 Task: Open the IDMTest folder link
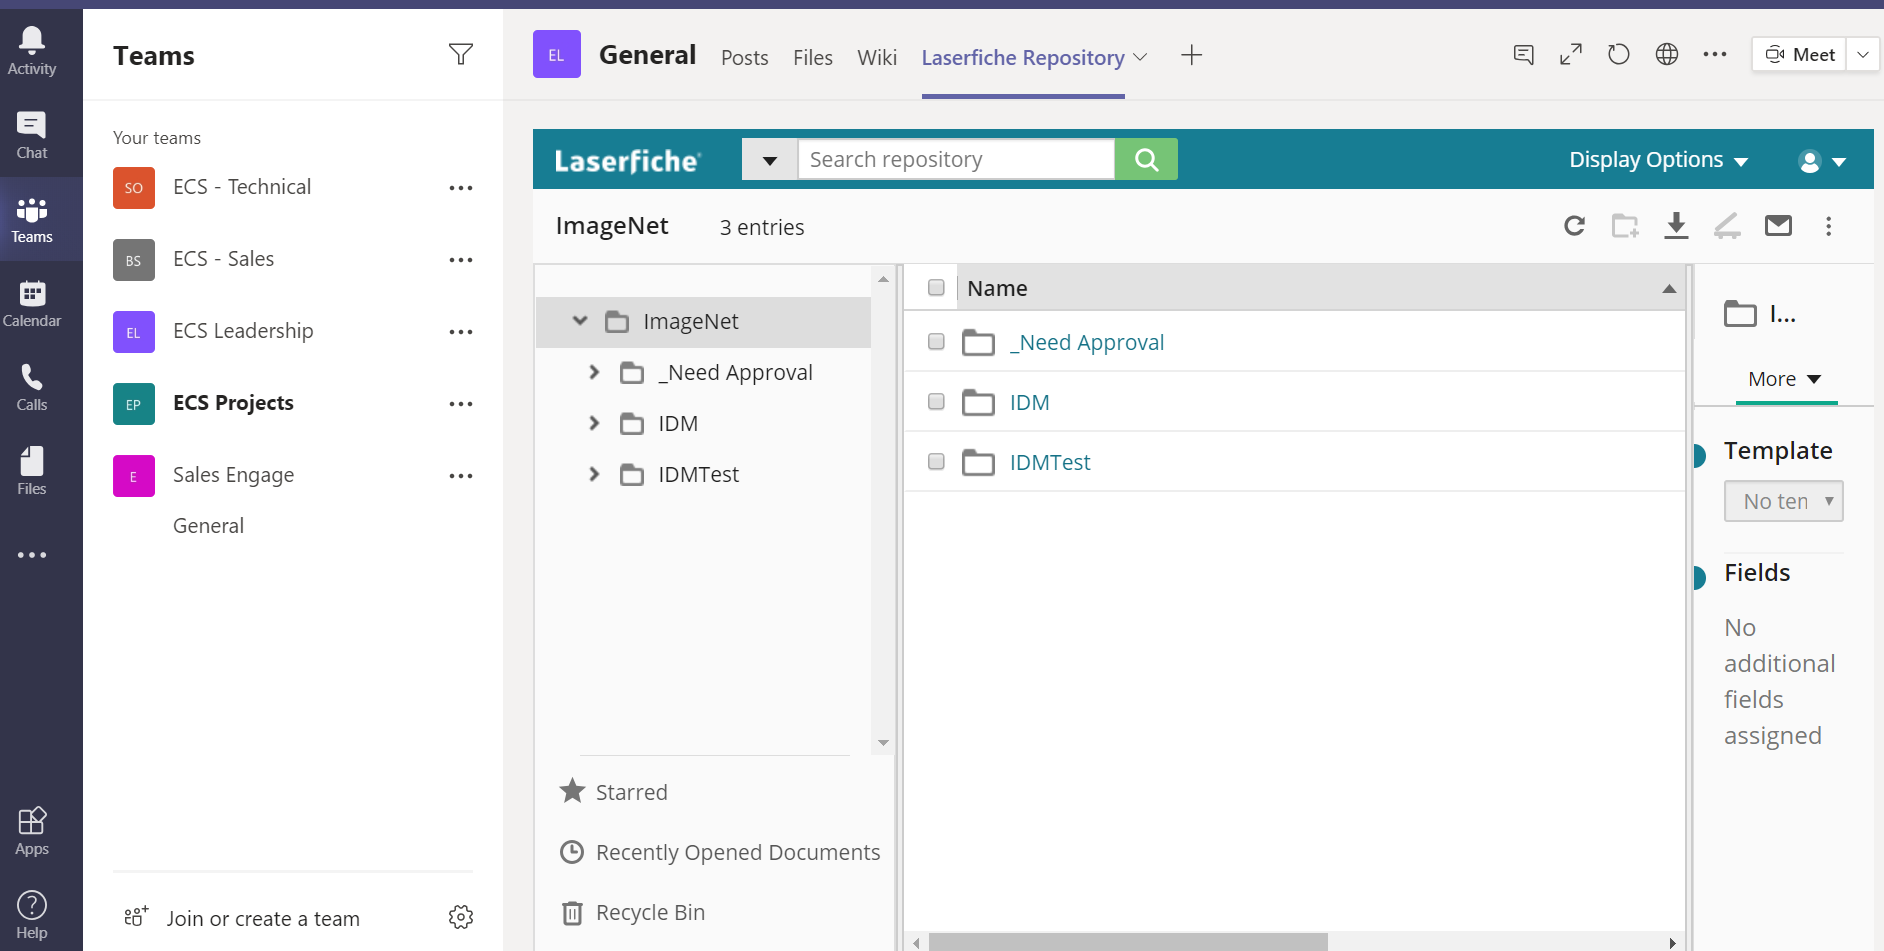click(1050, 462)
